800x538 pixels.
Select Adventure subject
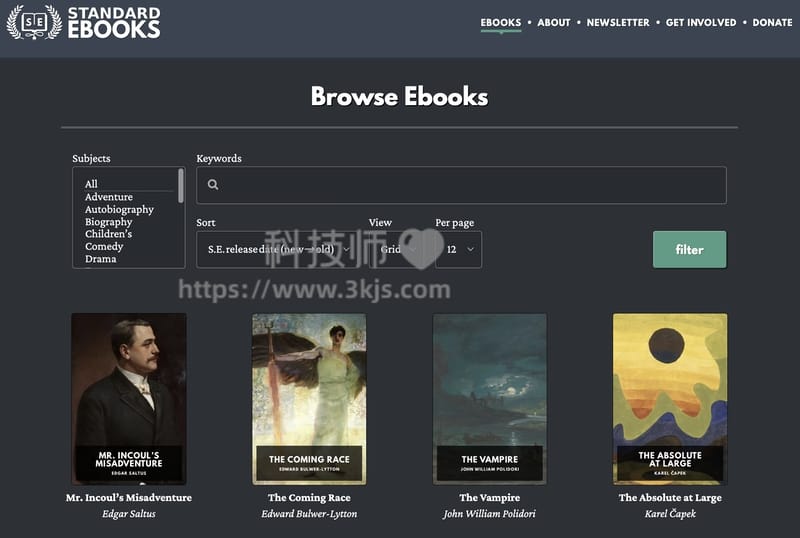pyautogui.click(x=109, y=197)
